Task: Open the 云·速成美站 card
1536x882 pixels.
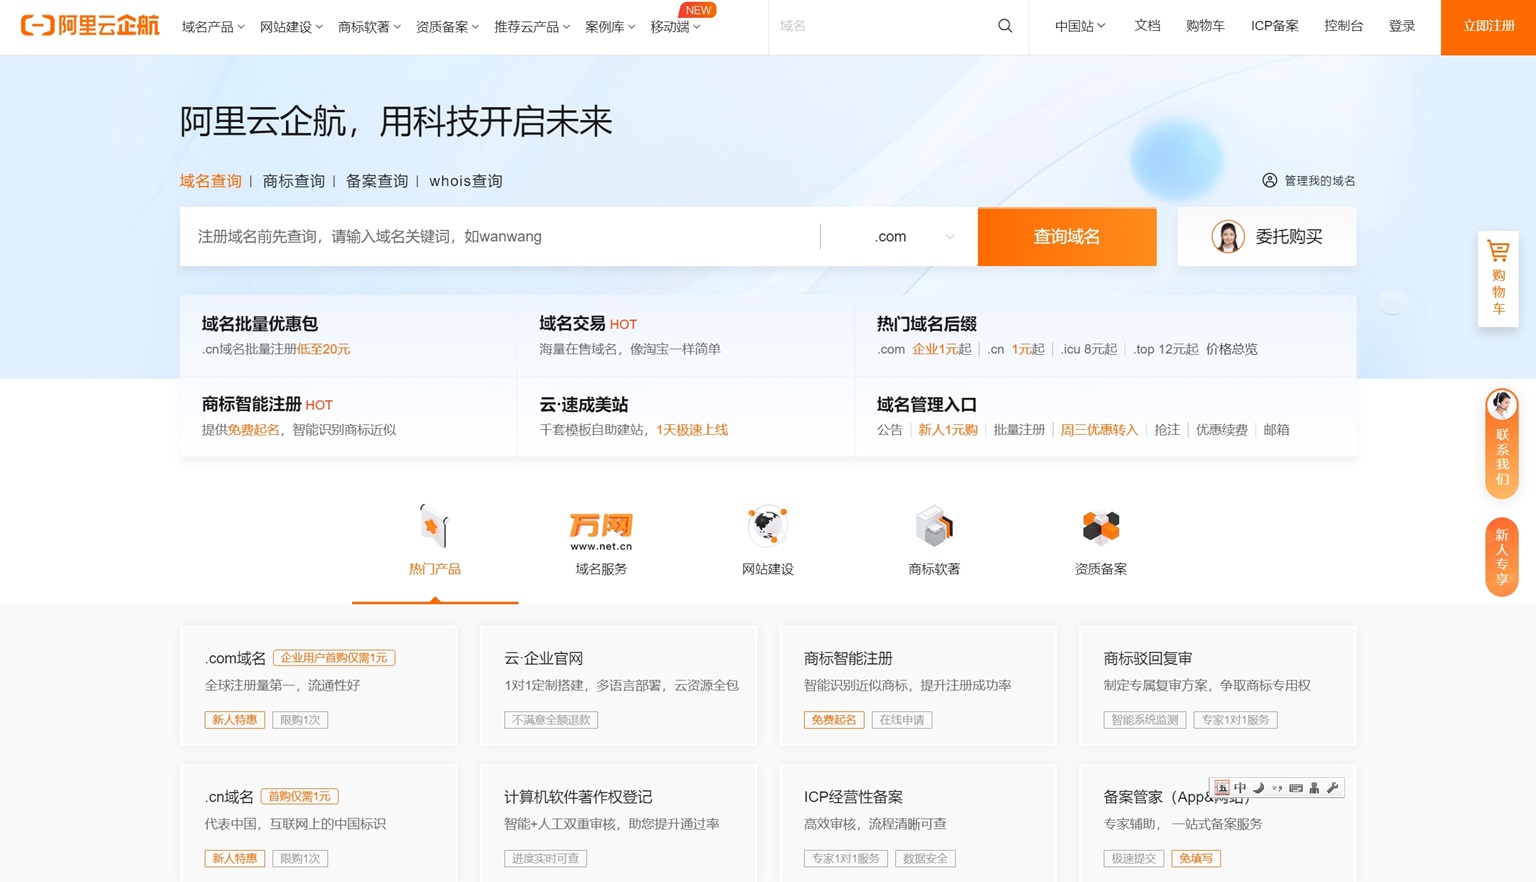Action: pyautogui.click(x=686, y=417)
